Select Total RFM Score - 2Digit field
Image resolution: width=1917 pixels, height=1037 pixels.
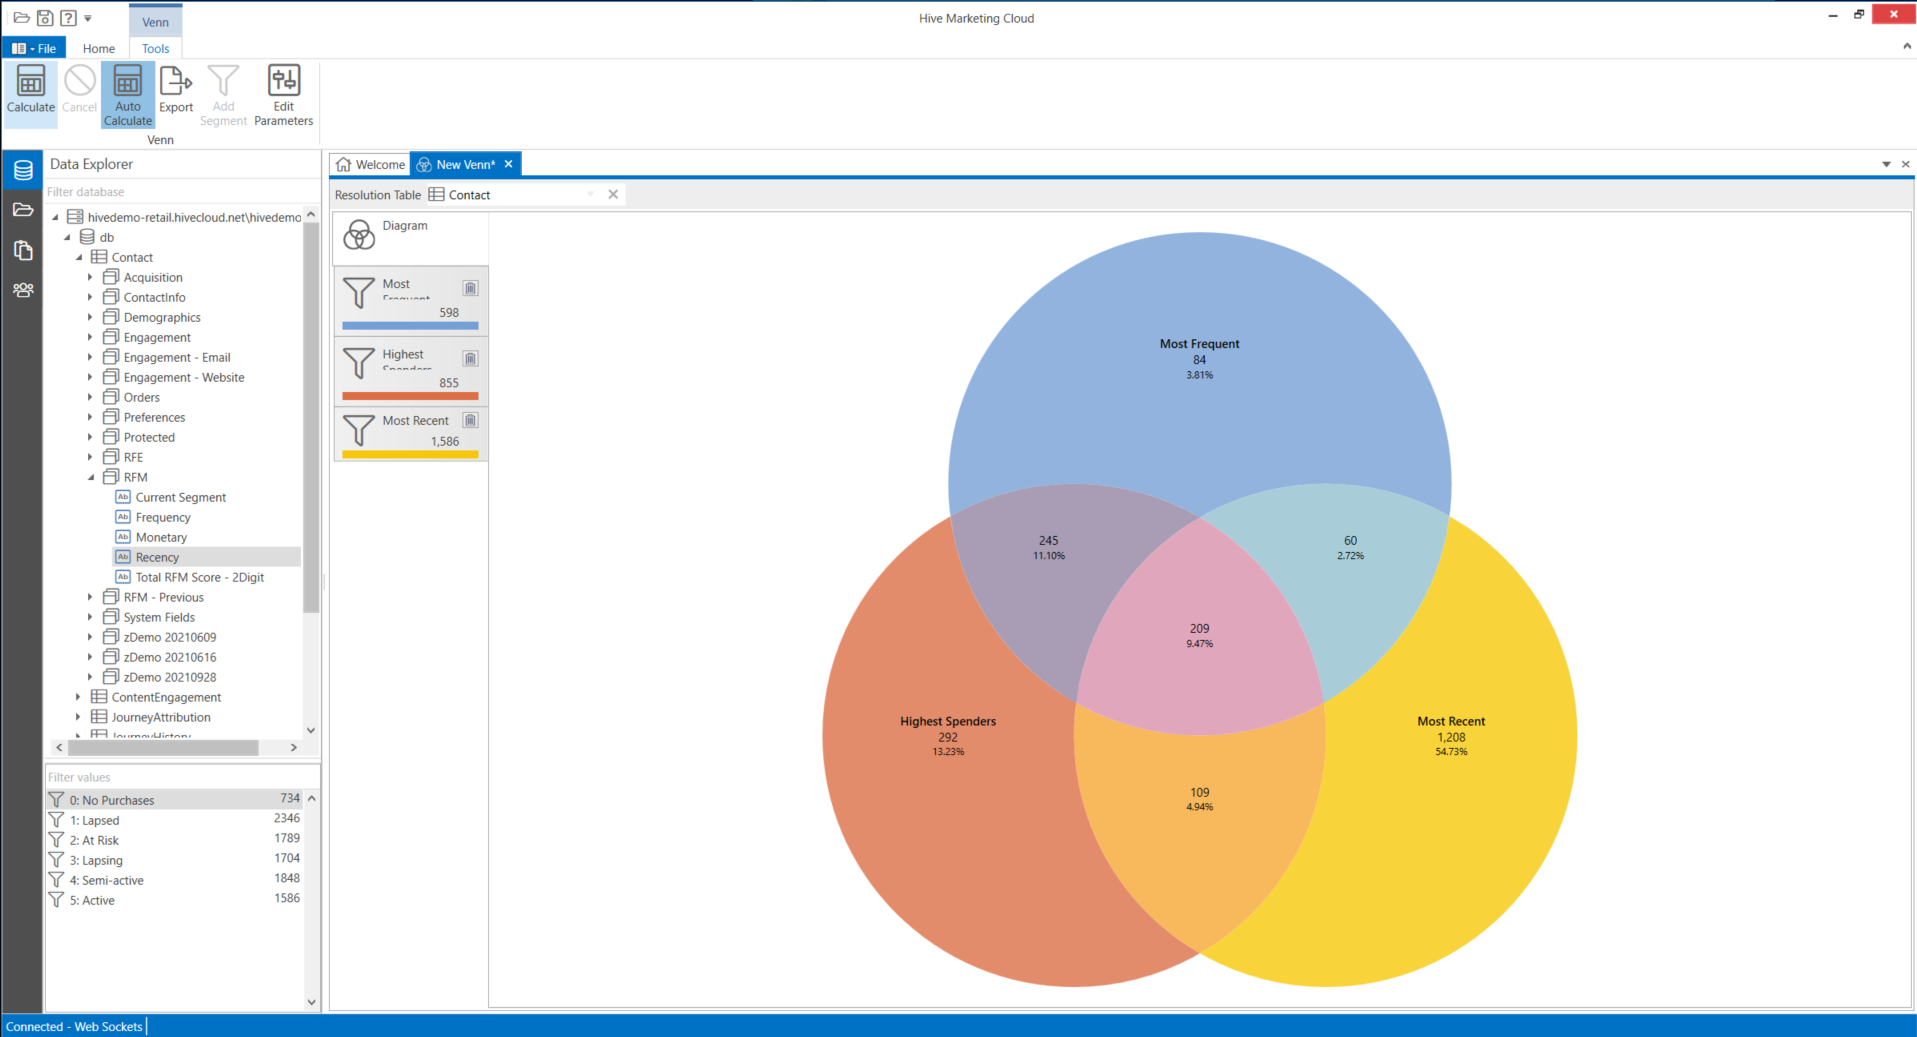click(x=200, y=577)
